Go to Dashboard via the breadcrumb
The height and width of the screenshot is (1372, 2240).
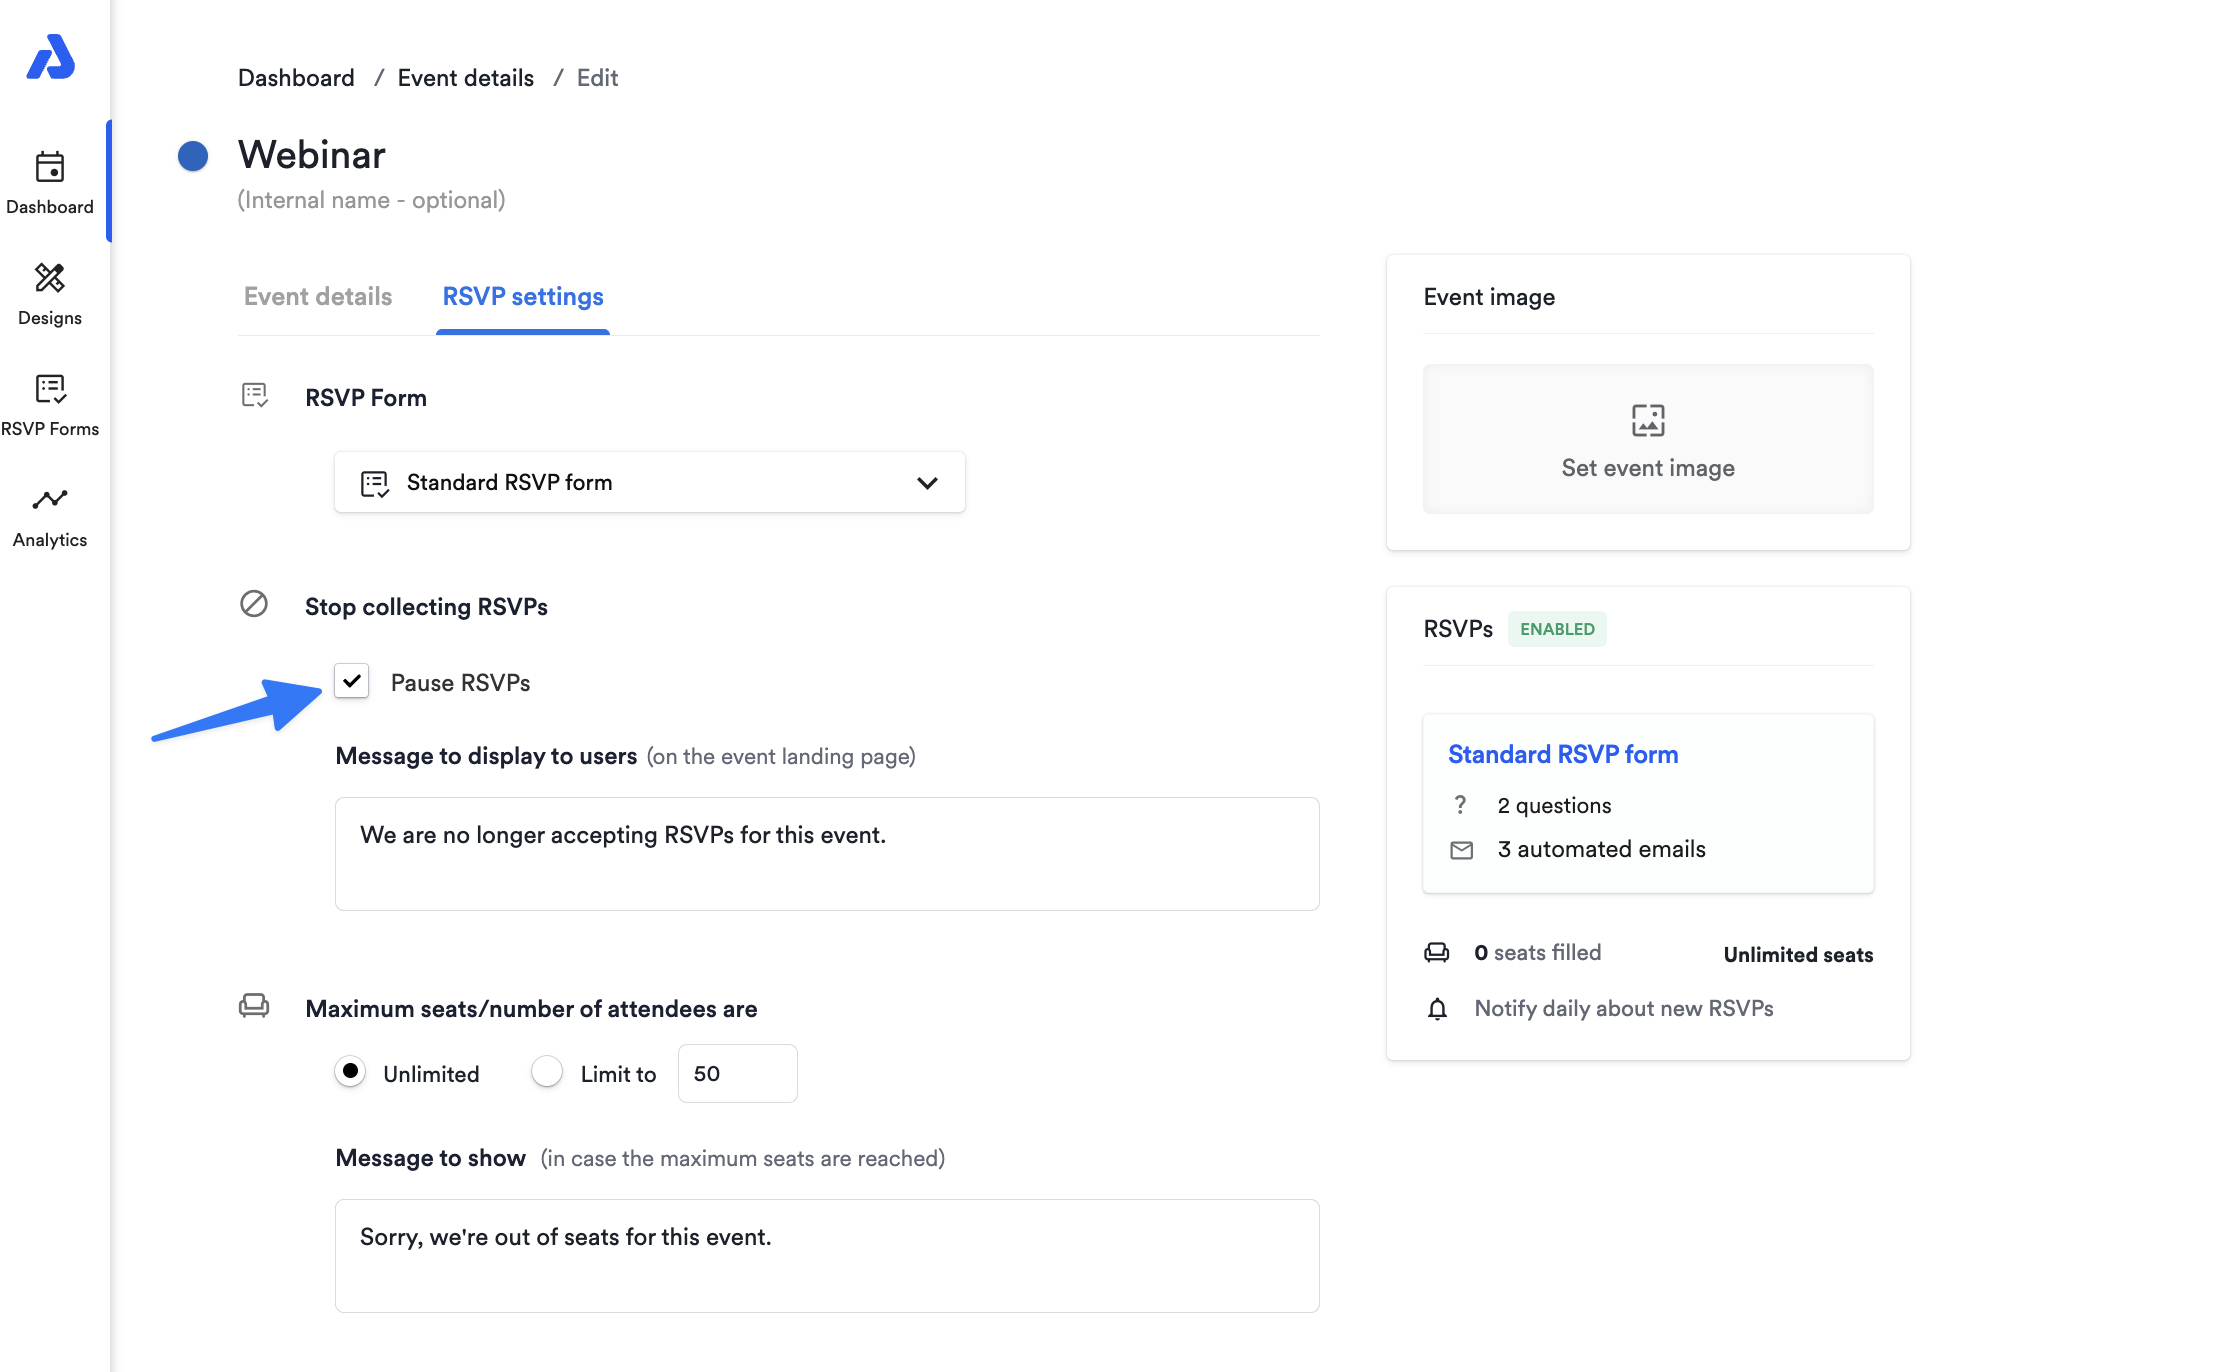tap(296, 78)
